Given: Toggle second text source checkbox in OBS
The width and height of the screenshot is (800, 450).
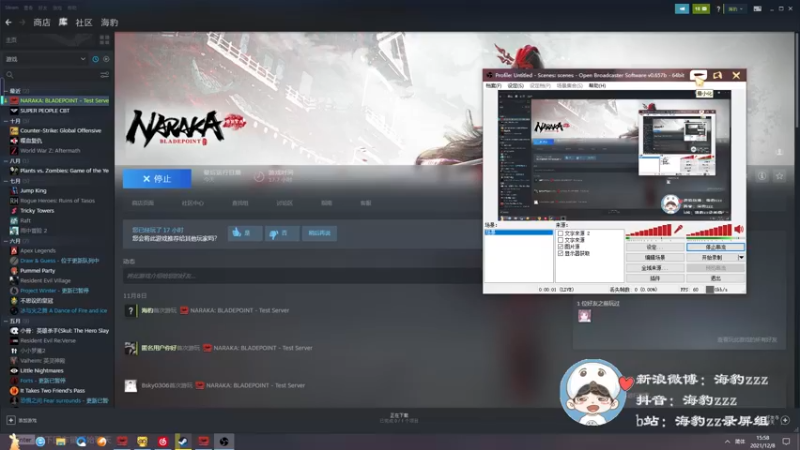Looking at the screenshot, I should 560,240.
